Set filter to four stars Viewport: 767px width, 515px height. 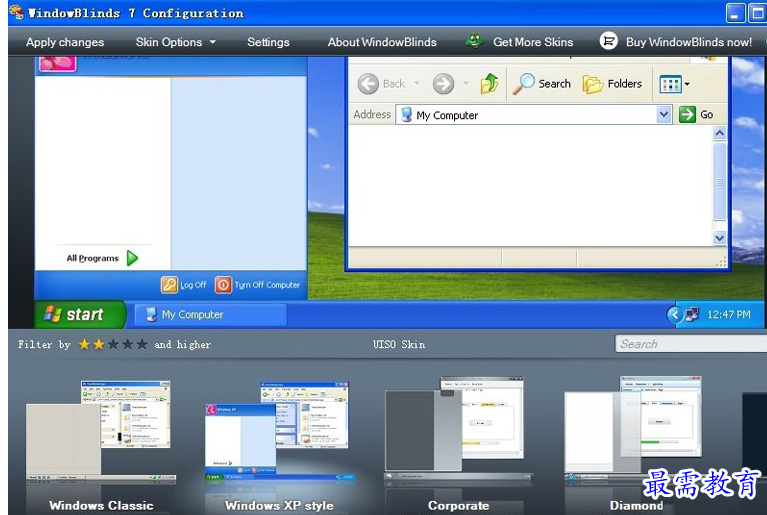pyautogui.click(x=128, y=345)
